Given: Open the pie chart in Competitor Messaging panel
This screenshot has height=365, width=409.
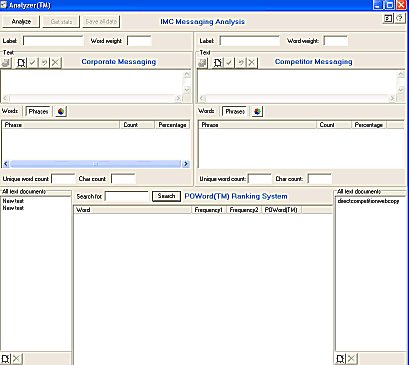Looking at the screenshot, I should [x=257, y=111].
